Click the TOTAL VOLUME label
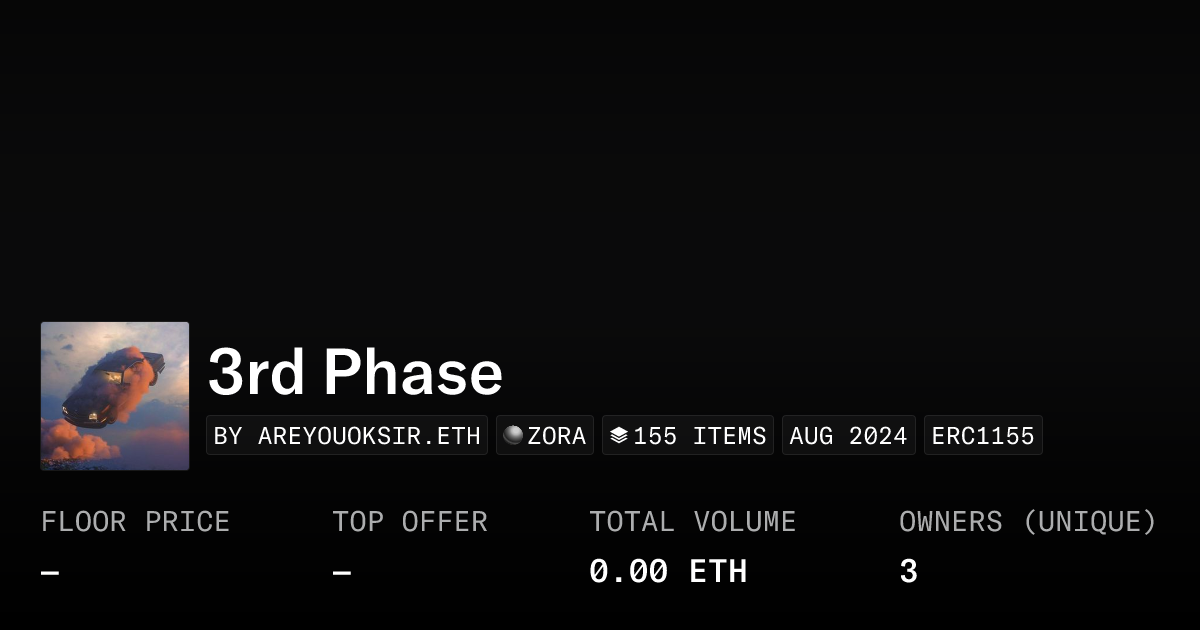1200x630 pixels. coord(692,522)
